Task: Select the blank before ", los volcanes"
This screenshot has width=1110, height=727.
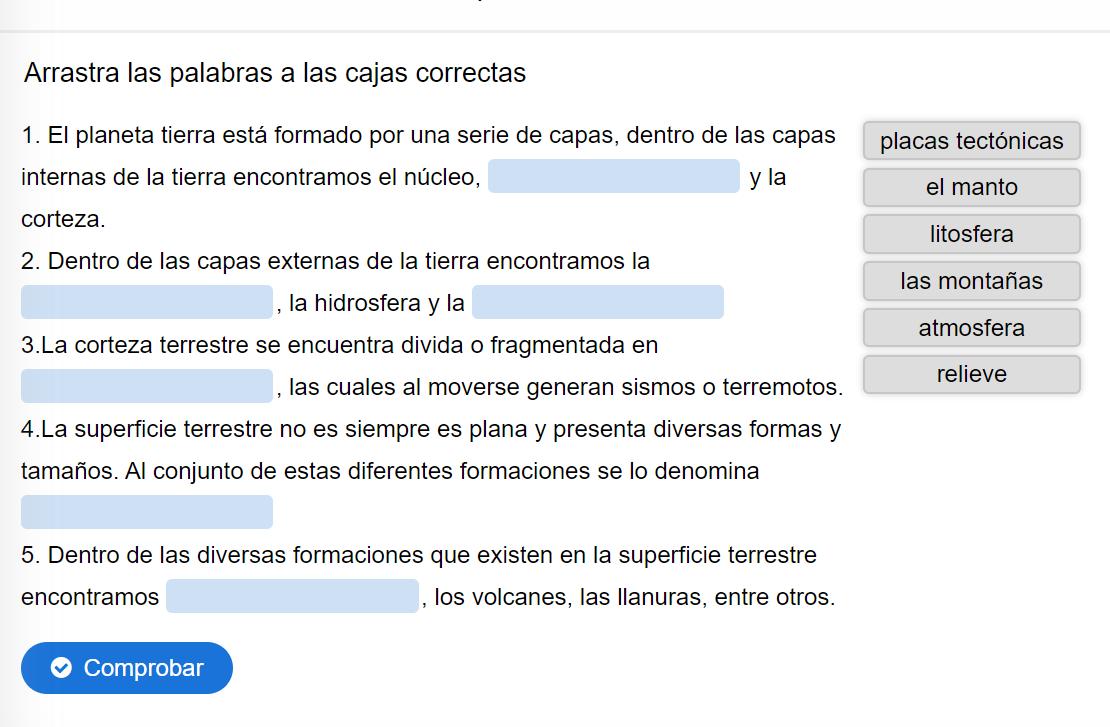Action: click(292, 596)
